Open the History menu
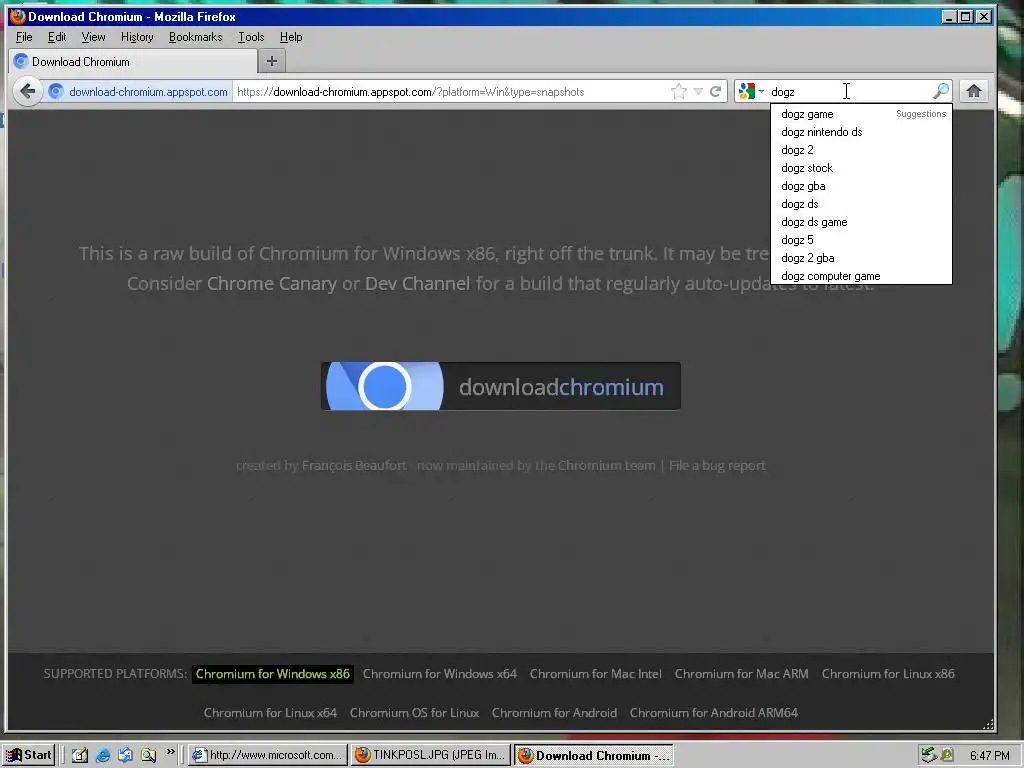This screenshot has height=768, width=1024. pos(137,37)
